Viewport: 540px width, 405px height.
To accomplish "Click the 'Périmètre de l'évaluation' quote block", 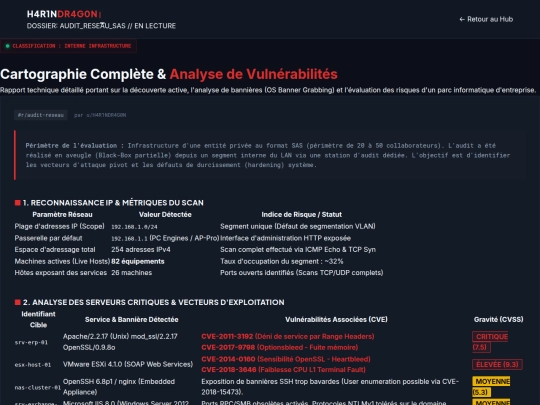I will click(270, 155).
